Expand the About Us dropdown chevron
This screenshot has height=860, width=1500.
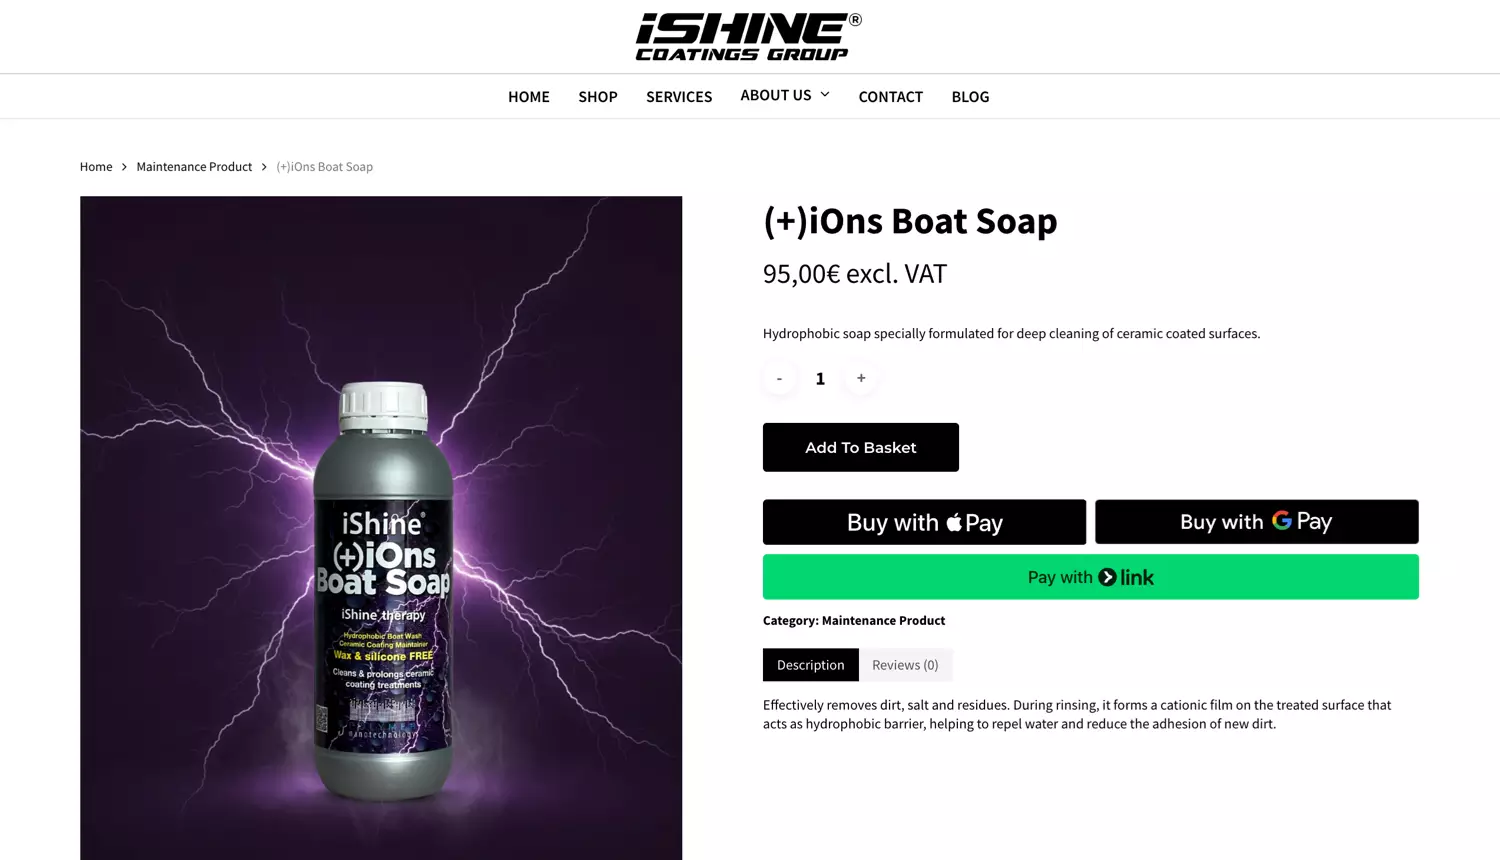825,95
